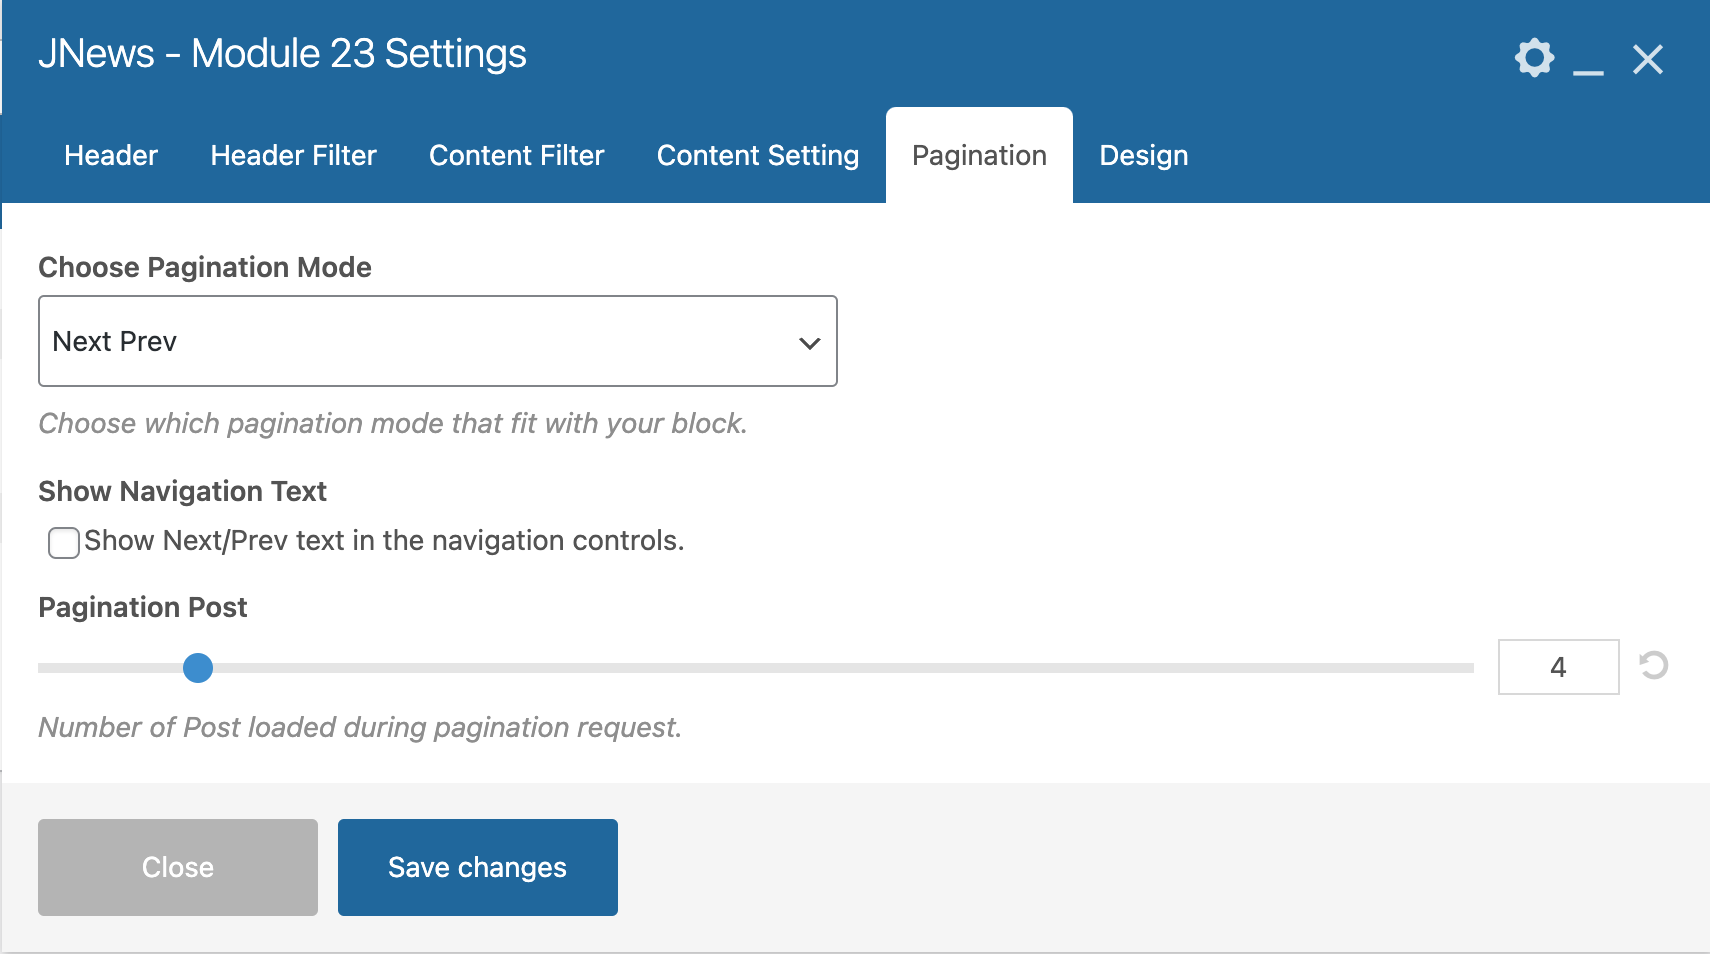
Task: Click the 'JNews - Module 23 Settings' title
Action: pyautogui.click(x=282, y=54)
